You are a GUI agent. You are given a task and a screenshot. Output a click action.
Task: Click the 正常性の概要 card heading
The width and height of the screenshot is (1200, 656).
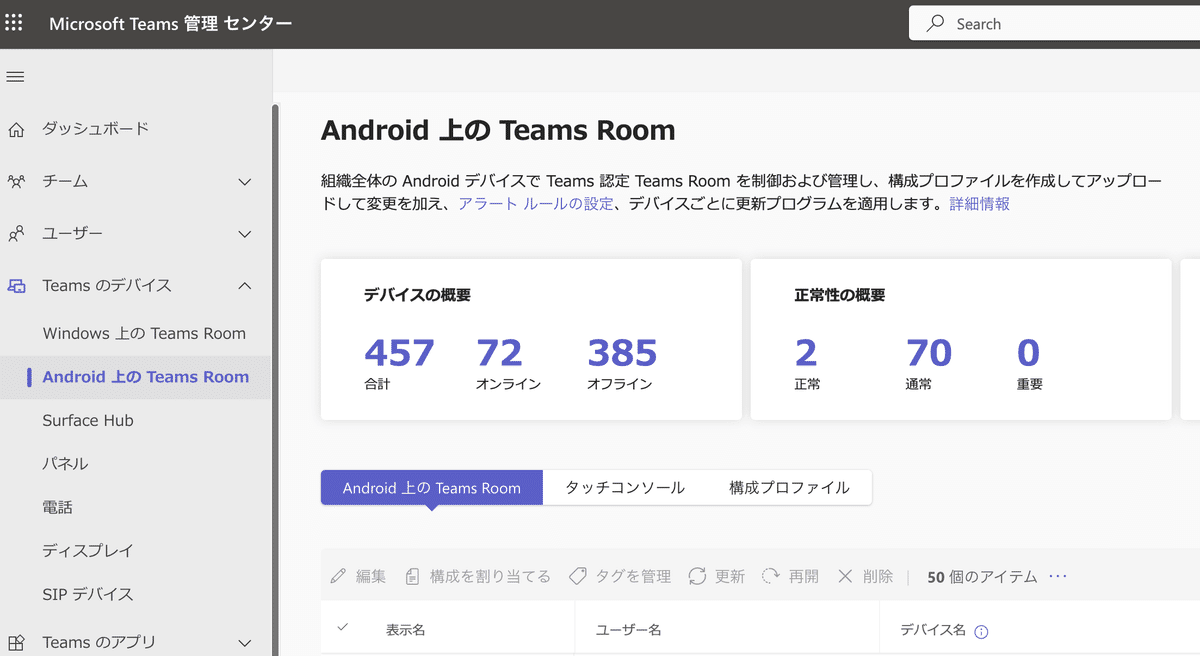(x=840, y=295)
